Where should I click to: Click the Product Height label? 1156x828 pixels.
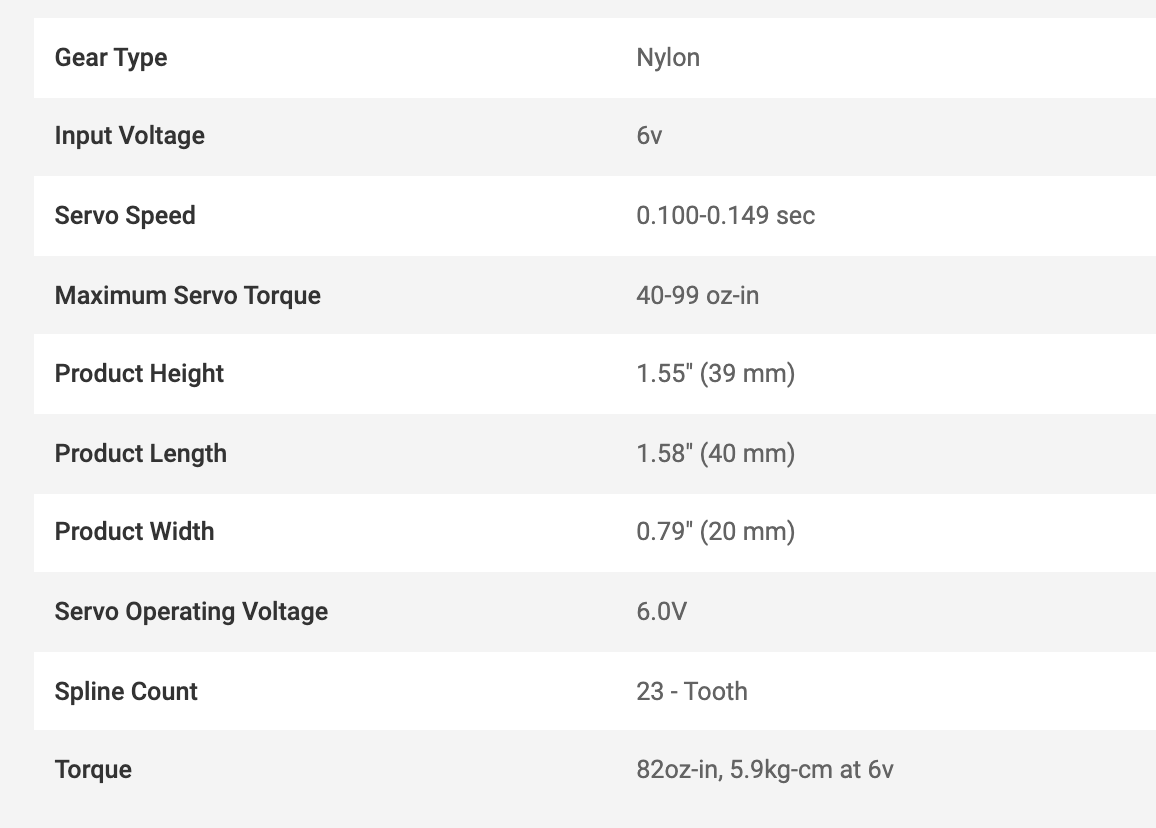point(140,374)
